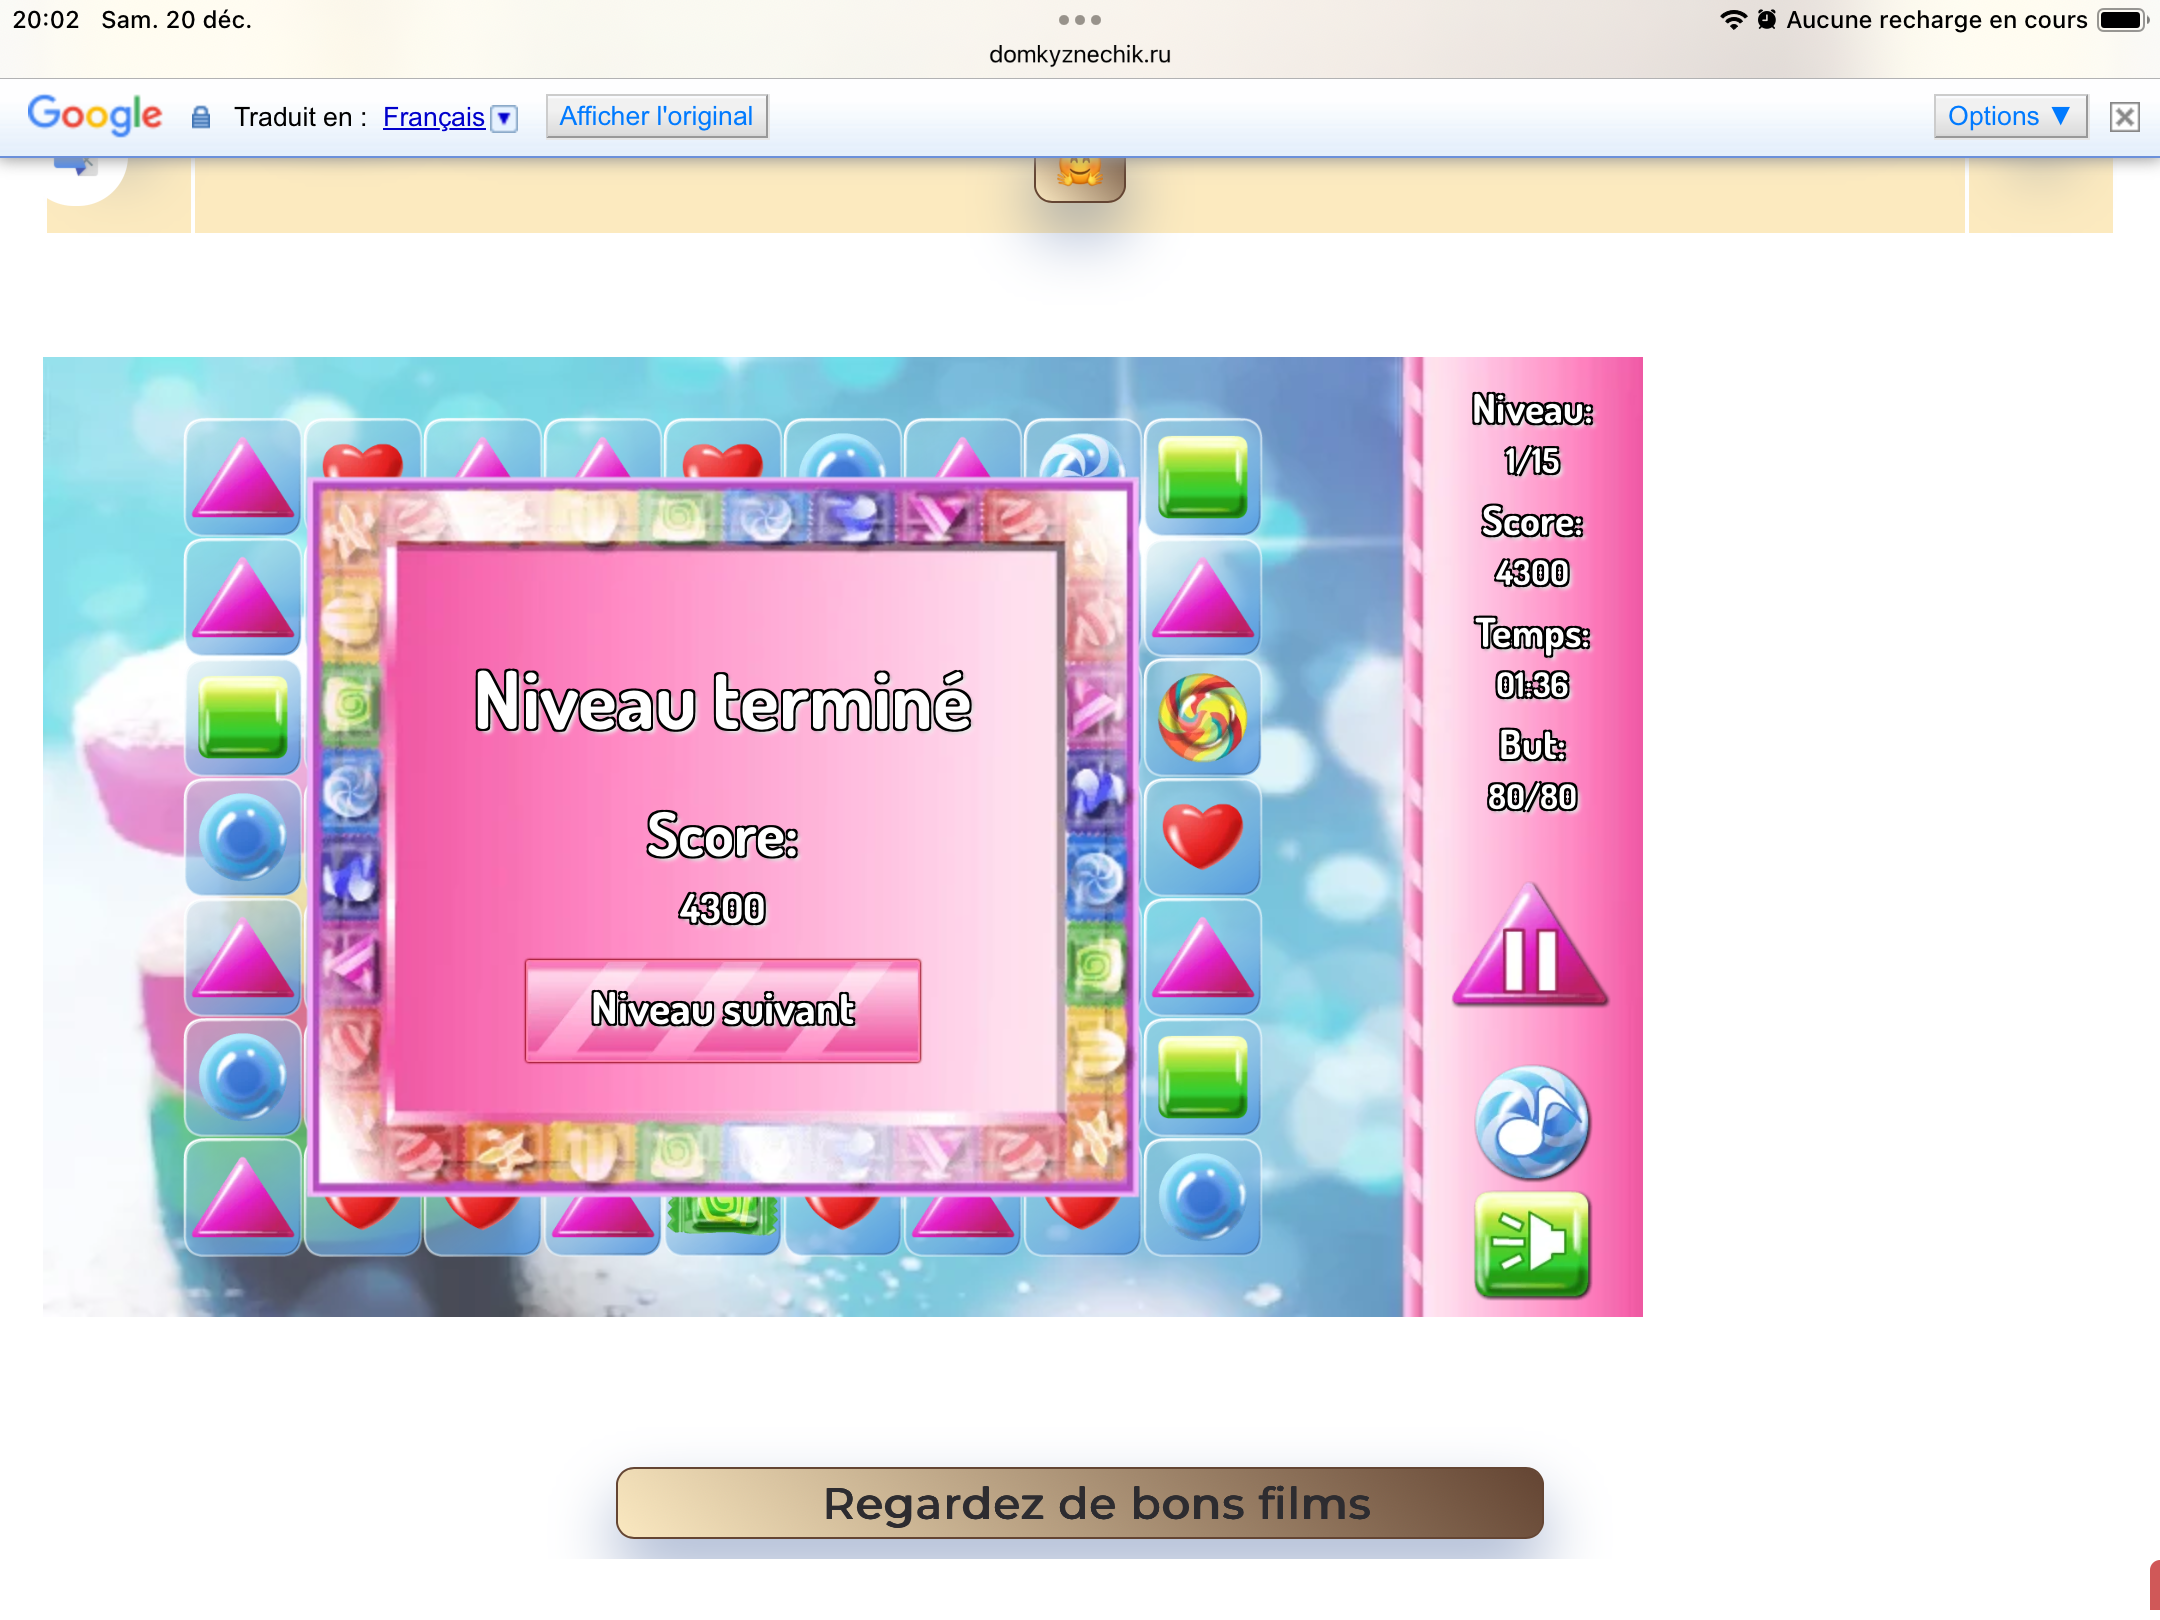Tap the pink triangle in the top-left corner
The width and height of the screenshot is (2160, 1620).
pos(243,478)
